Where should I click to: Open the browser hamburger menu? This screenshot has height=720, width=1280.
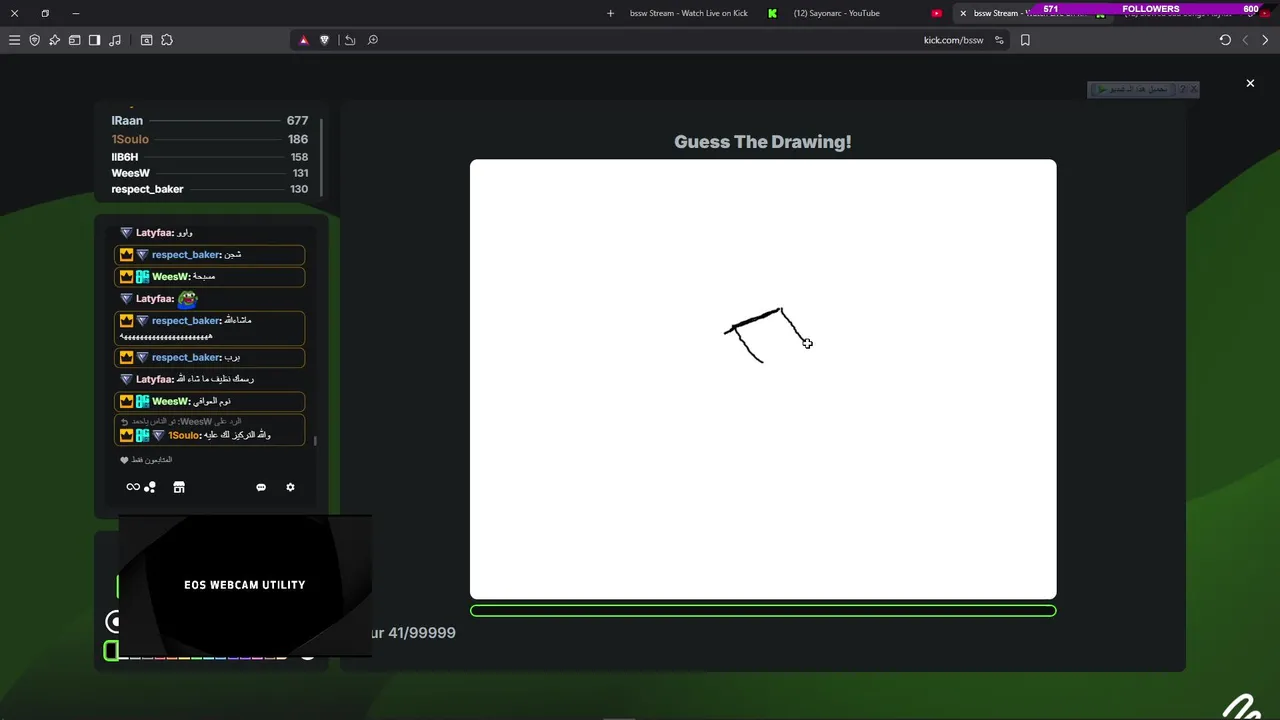[x=14, y=40]
